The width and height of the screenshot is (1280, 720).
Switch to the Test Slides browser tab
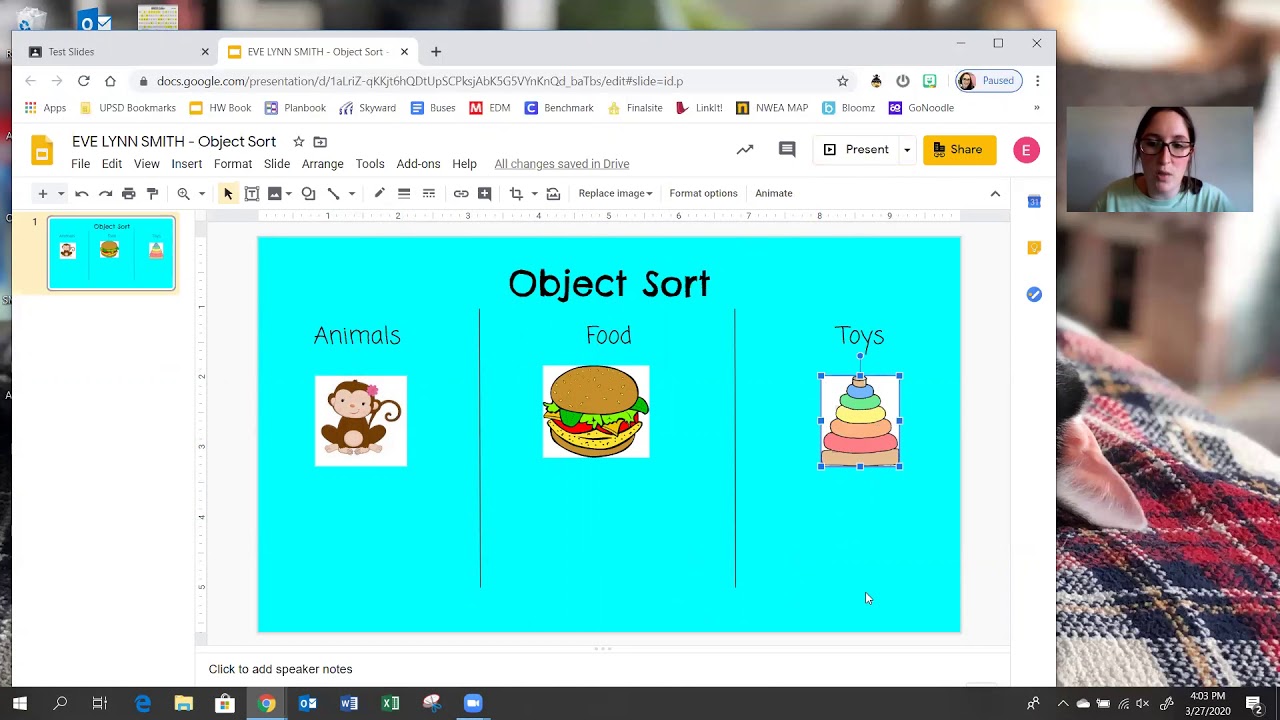point(117,52)
